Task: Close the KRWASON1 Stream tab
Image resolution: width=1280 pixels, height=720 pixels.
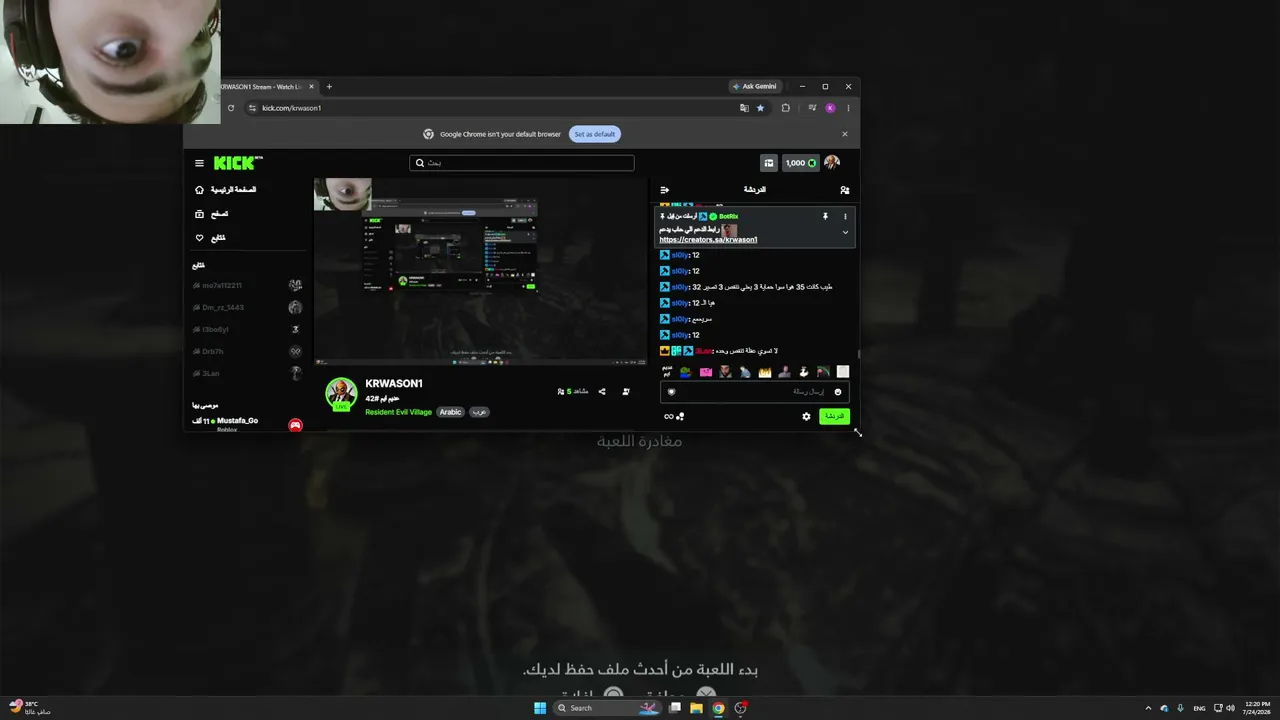Action: pyautogui.click(x=311, y=87)
